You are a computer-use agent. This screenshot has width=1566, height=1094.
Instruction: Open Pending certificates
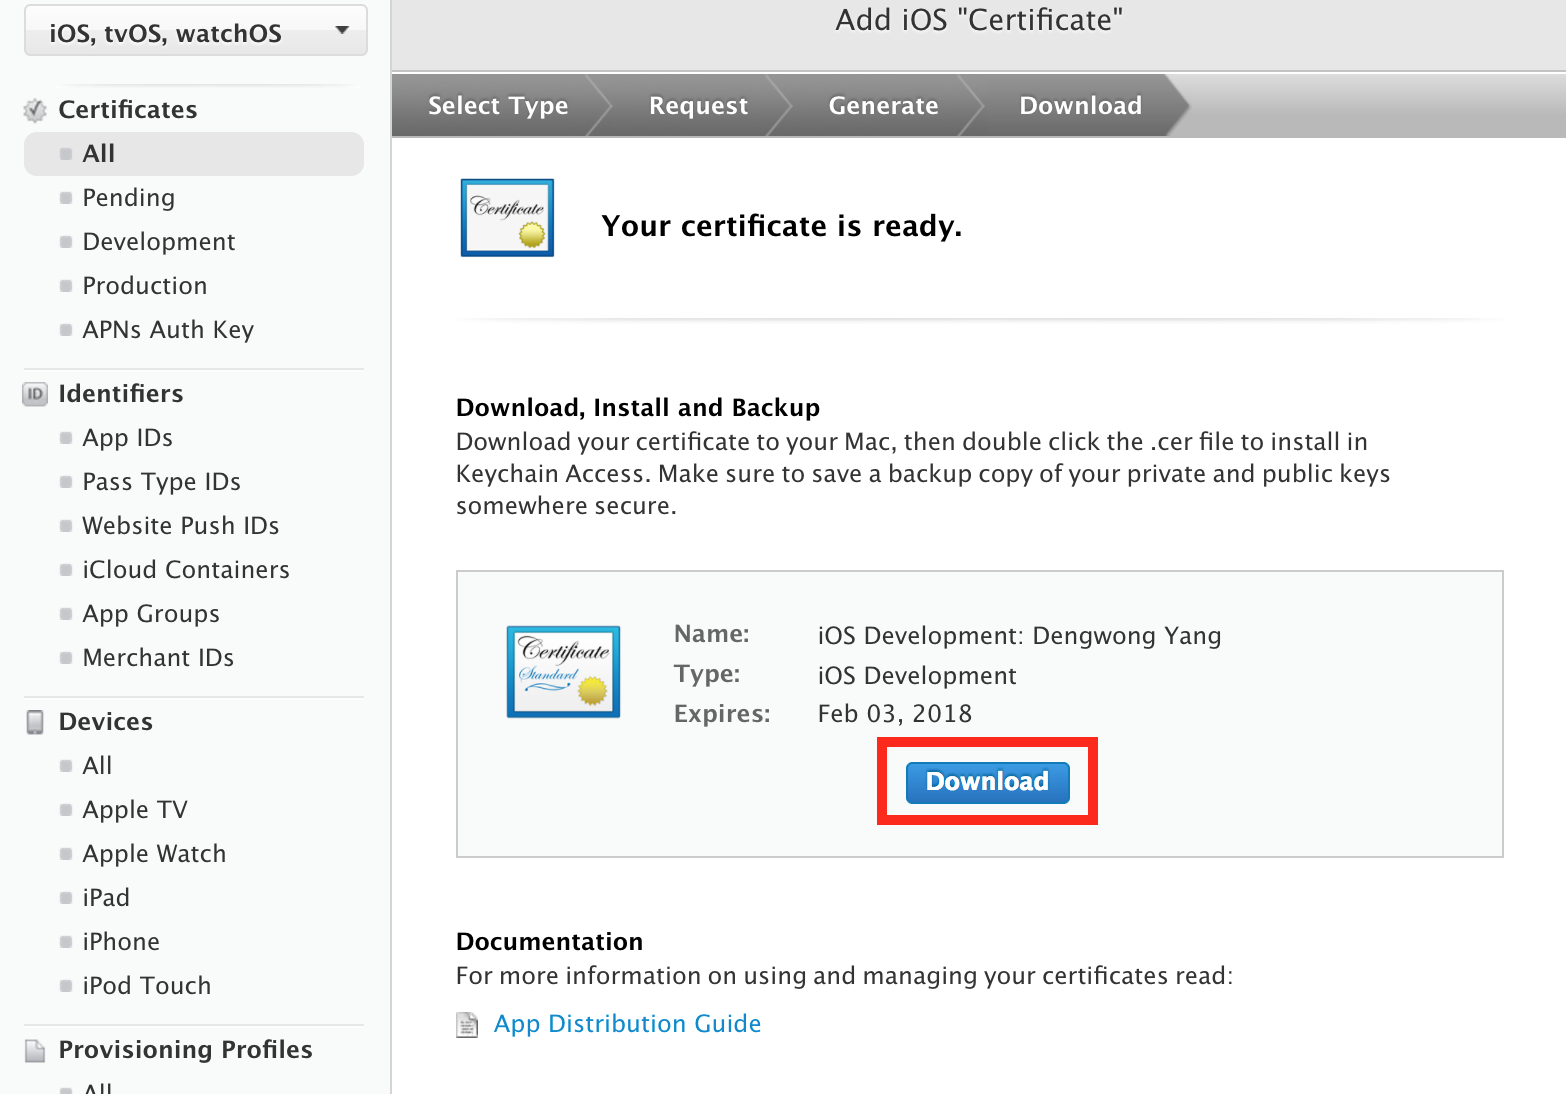[129, 198]
